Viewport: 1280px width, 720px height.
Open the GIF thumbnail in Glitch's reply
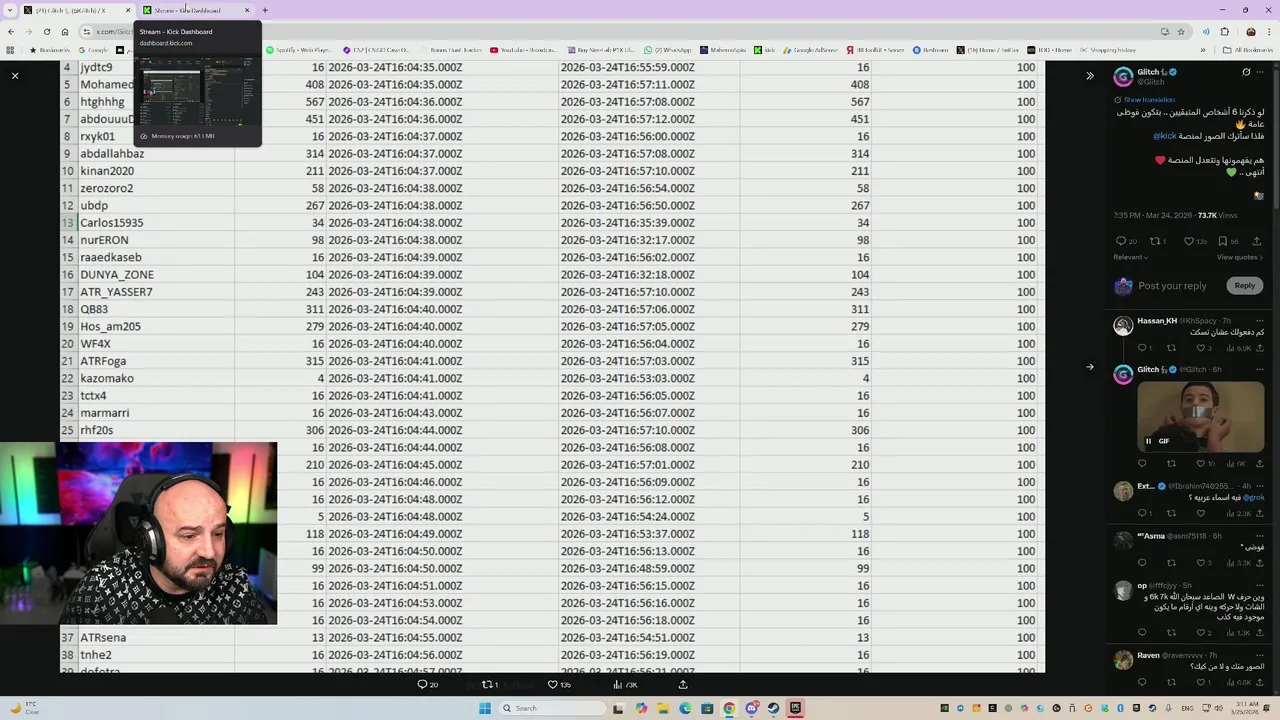[x=1200, y=416]
